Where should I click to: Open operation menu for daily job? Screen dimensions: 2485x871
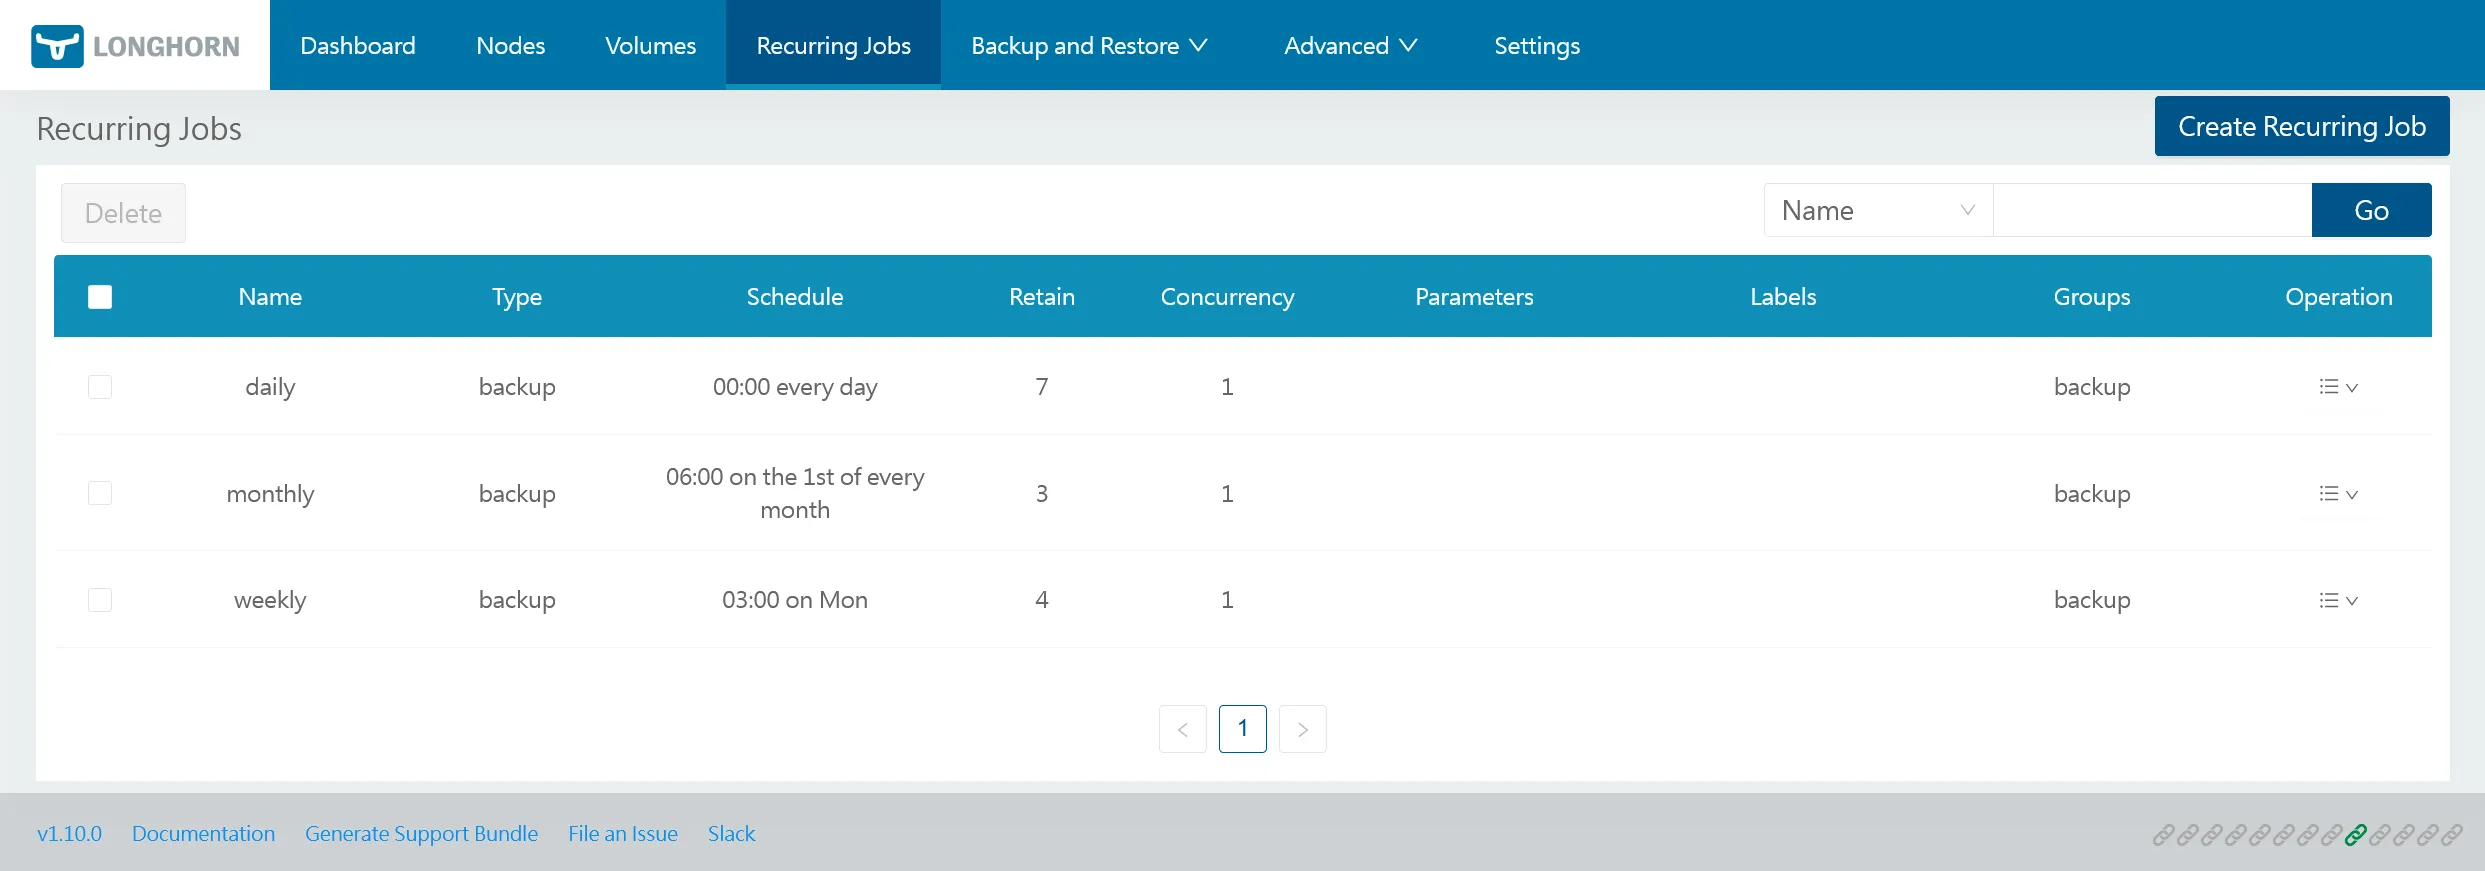pos(2338,387)
